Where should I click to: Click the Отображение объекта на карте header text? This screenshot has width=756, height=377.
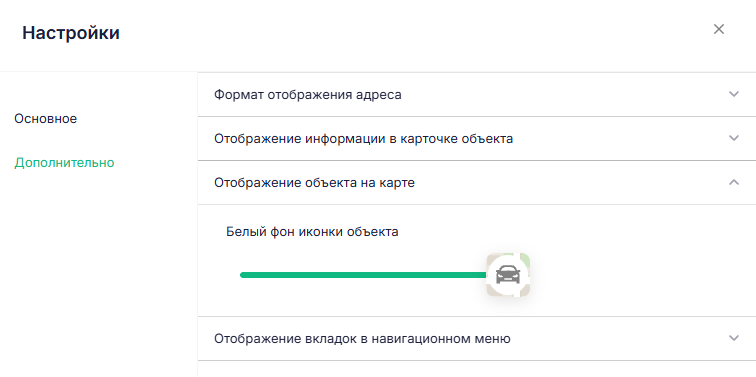[x=314, y=183]
